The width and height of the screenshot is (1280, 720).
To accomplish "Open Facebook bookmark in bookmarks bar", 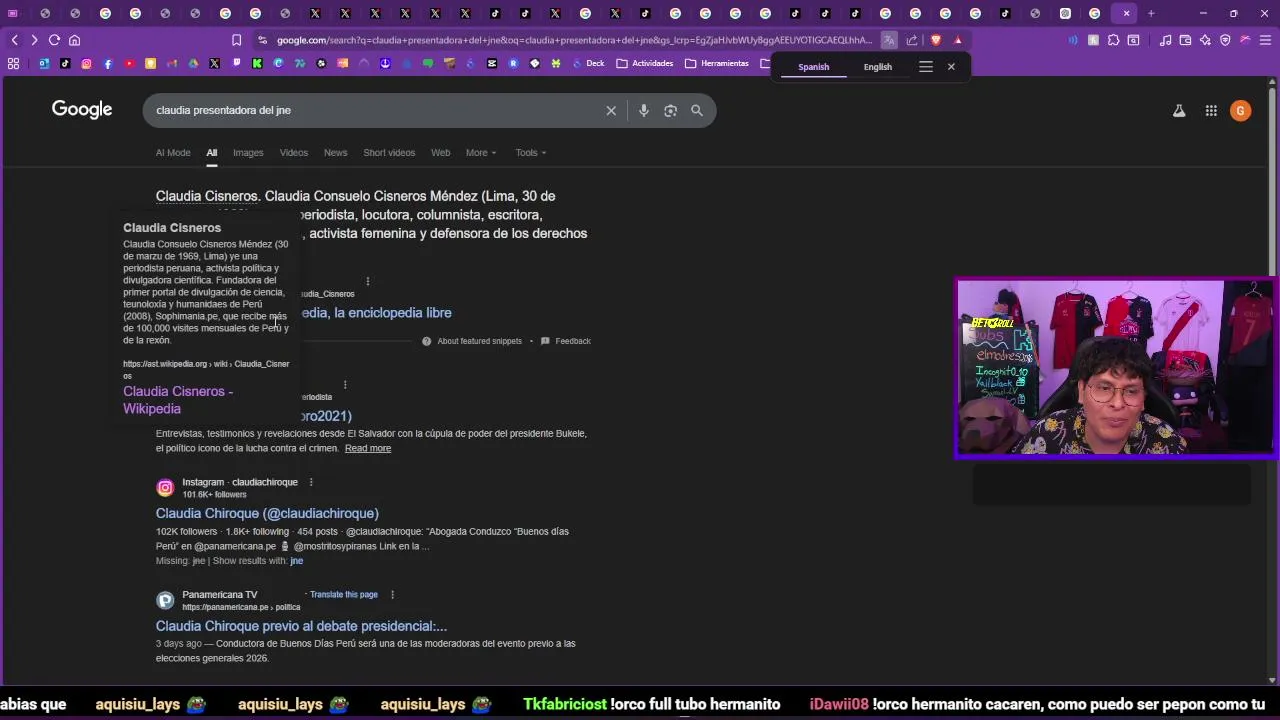I will pos(108,63).
